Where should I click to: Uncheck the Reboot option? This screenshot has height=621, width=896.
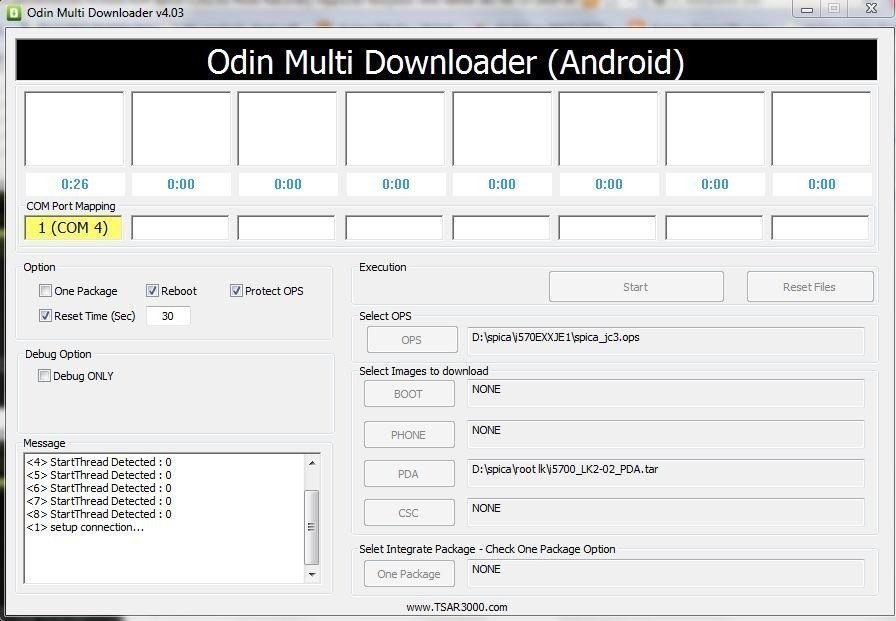[152, 291]
